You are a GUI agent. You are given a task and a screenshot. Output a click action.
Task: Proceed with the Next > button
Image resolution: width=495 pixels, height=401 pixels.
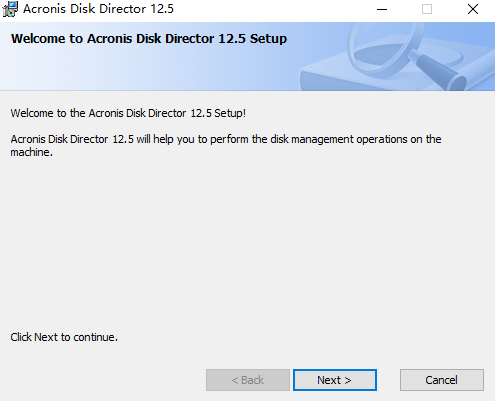[x=335, y=380]
